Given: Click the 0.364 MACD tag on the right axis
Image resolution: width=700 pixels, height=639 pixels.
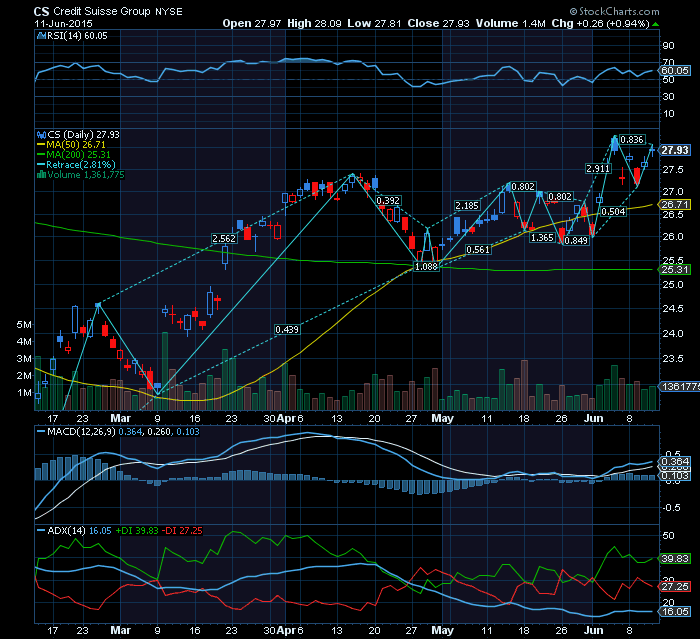Looking at the screenshot, I should pyautogui.click(x=675, y=462).
